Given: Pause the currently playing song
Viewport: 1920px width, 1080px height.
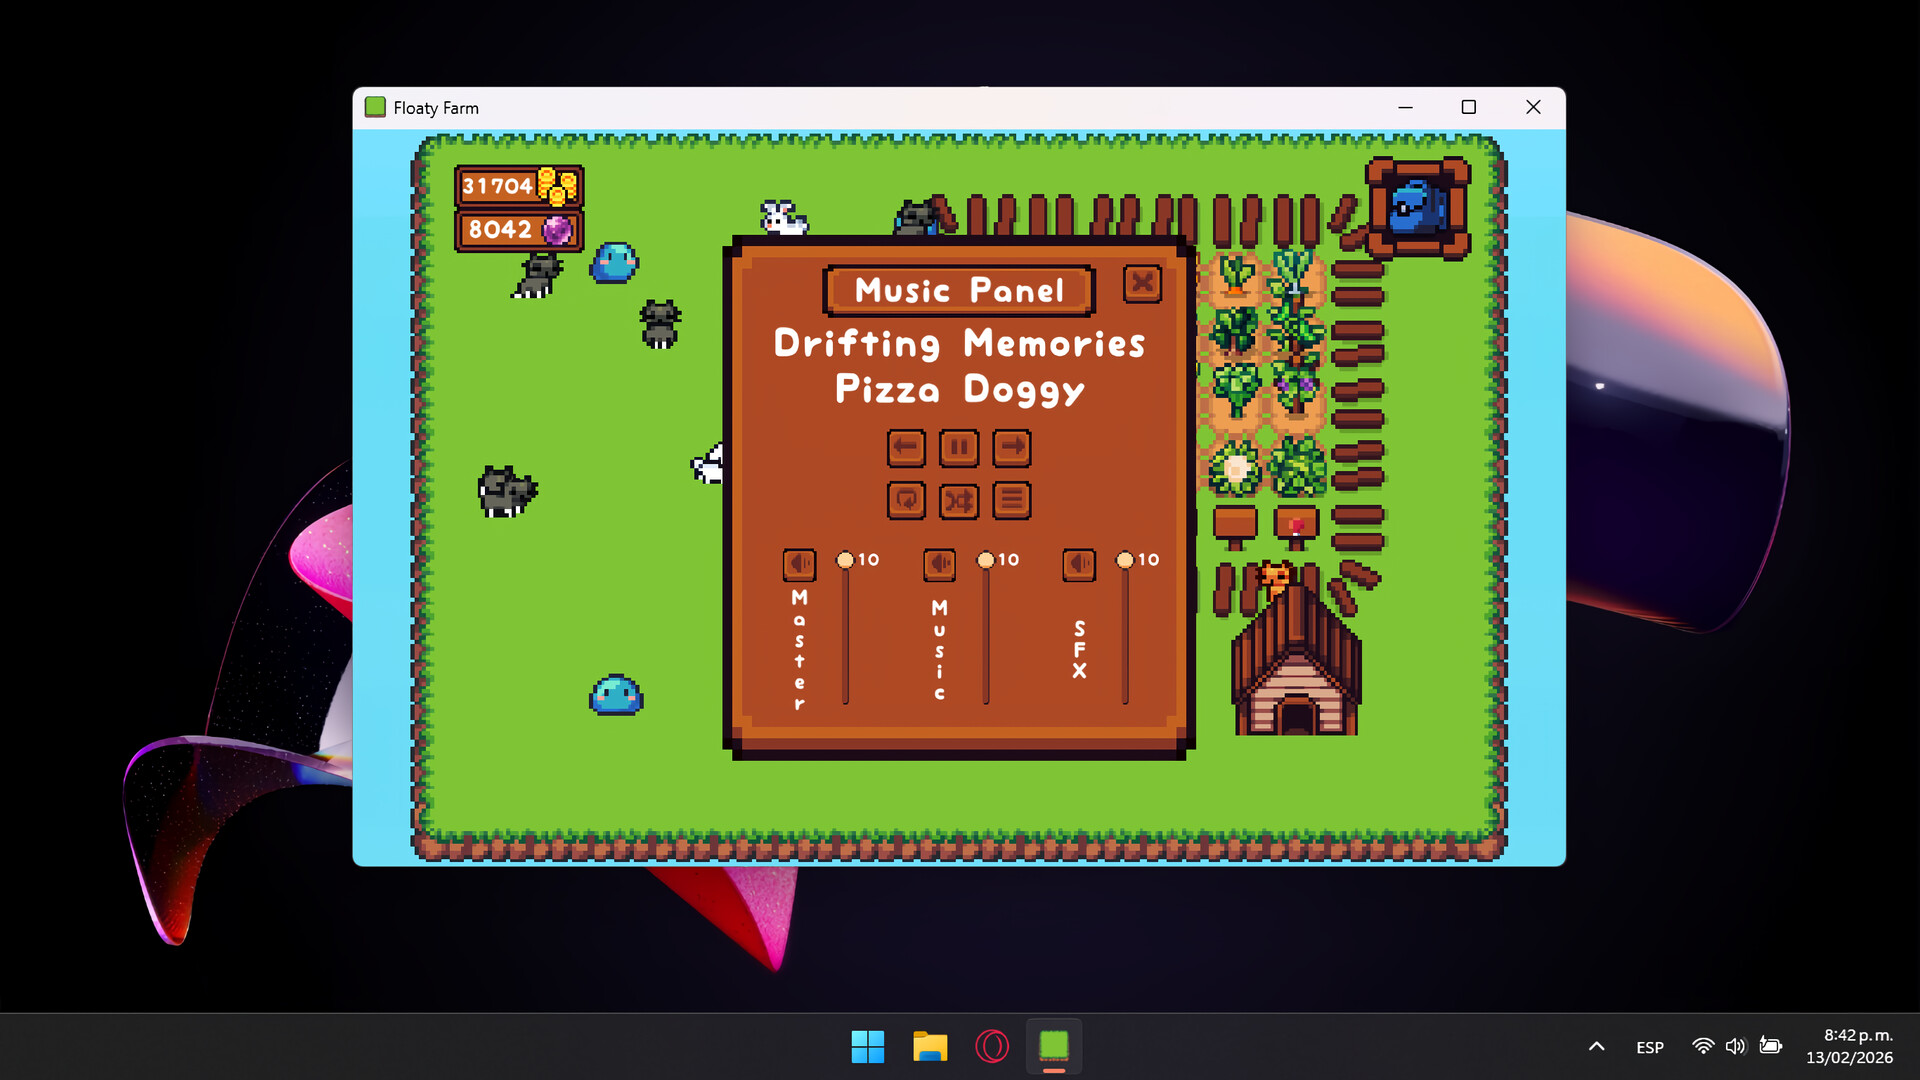Looking at the screenshot, I should pyautogui.click(x=959, y=448).
